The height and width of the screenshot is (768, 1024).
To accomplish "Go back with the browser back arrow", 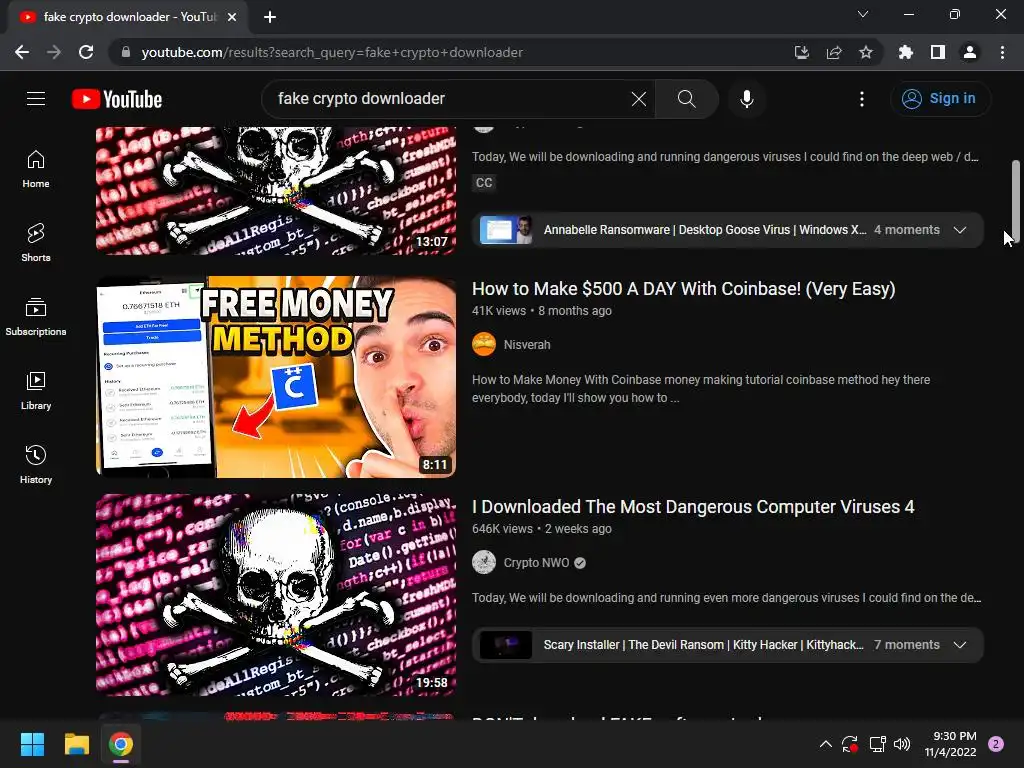I will click(22, 52).
